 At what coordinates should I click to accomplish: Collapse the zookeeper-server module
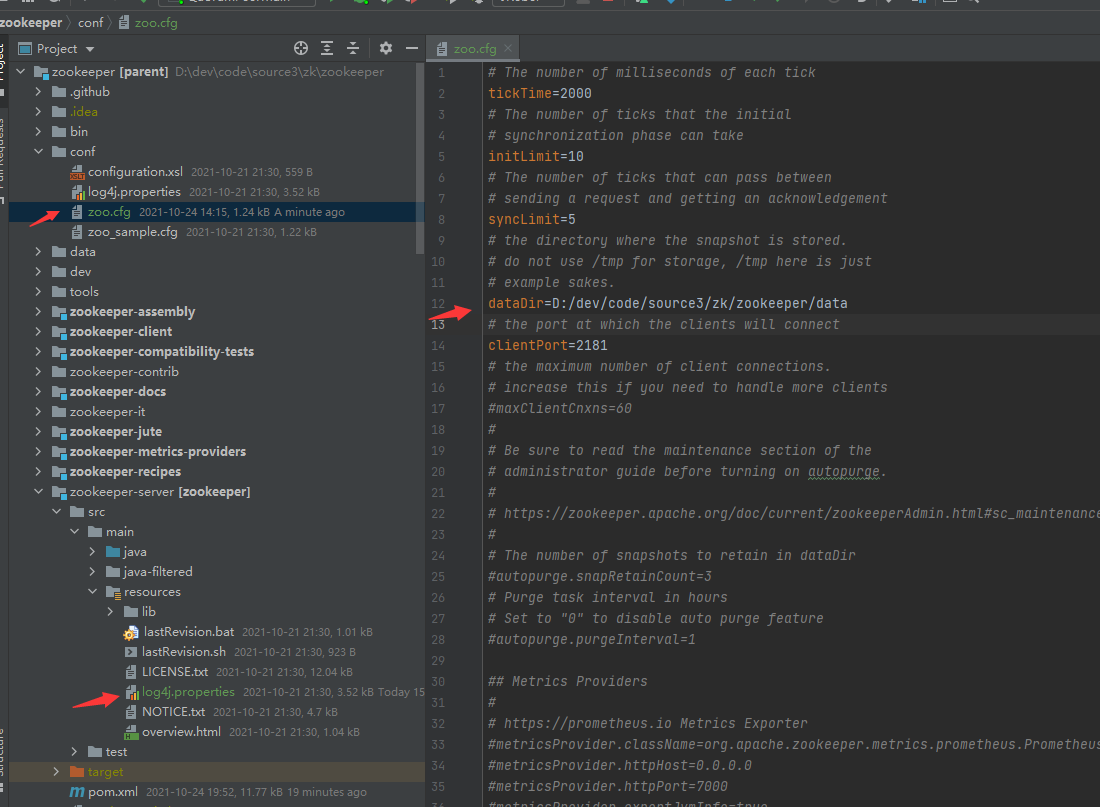pos(39,491)
